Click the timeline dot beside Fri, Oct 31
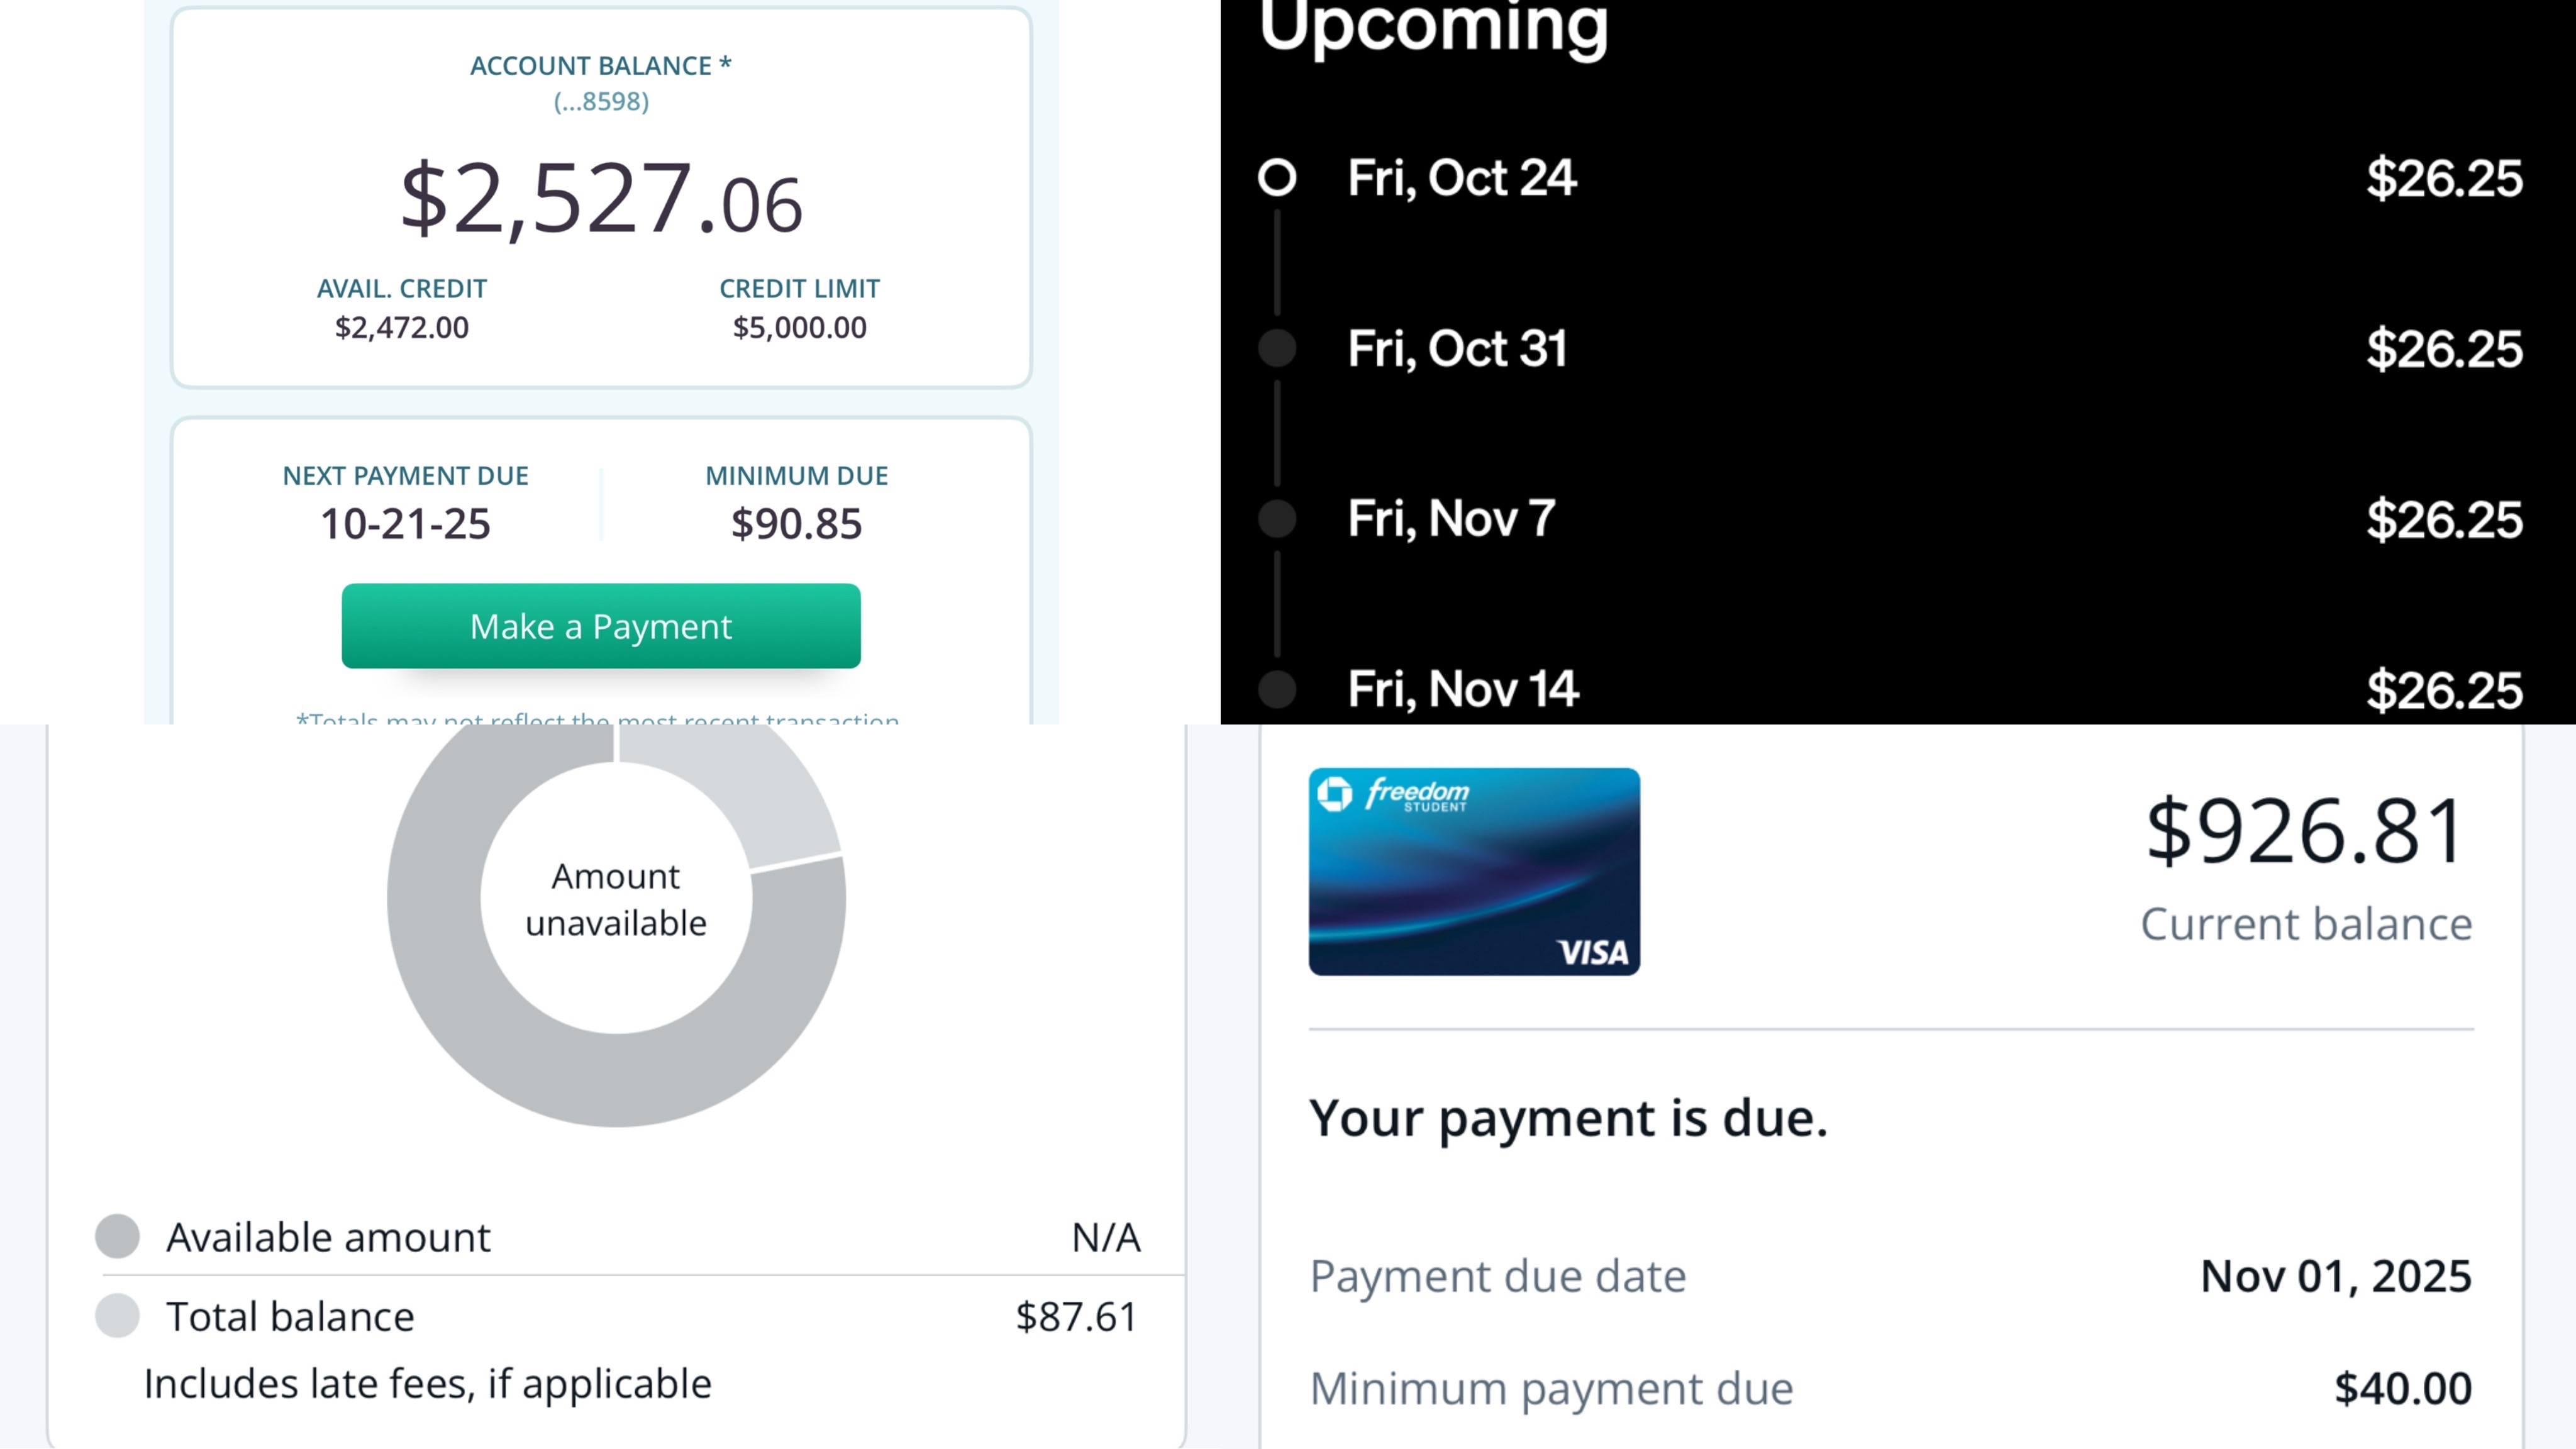The height and width of the screenshot is (1449, 2576). pos(1277,348)
